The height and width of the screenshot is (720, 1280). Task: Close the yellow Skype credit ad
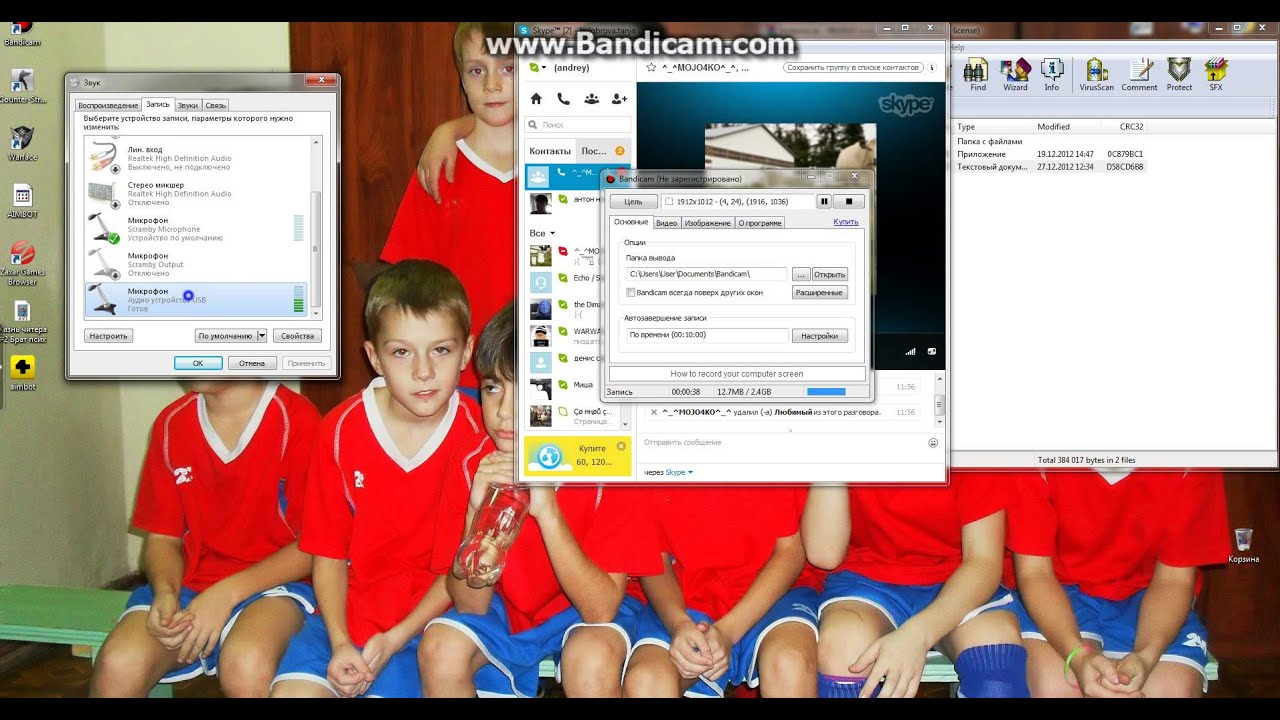621,446
